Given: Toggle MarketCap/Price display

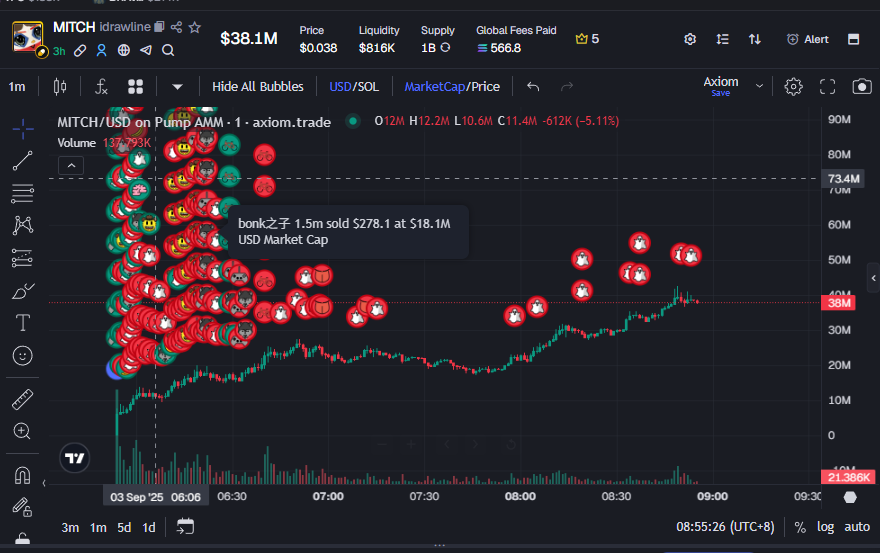Looking at the screenshot, I should [452, 86].
